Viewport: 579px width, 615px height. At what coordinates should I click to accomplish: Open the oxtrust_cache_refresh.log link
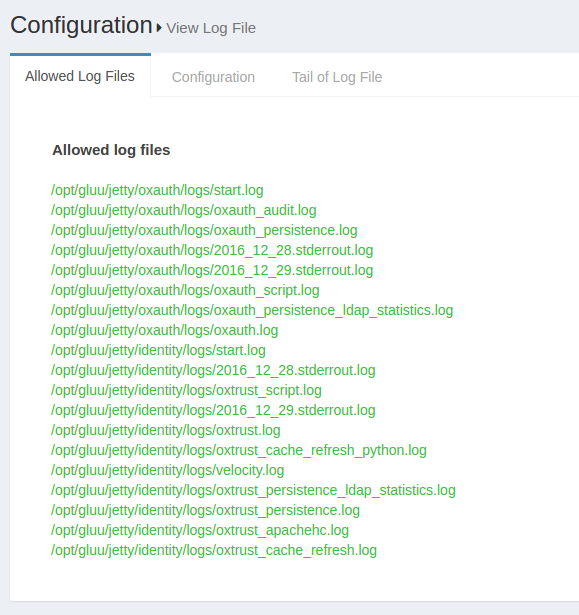[x=214, y=550]
